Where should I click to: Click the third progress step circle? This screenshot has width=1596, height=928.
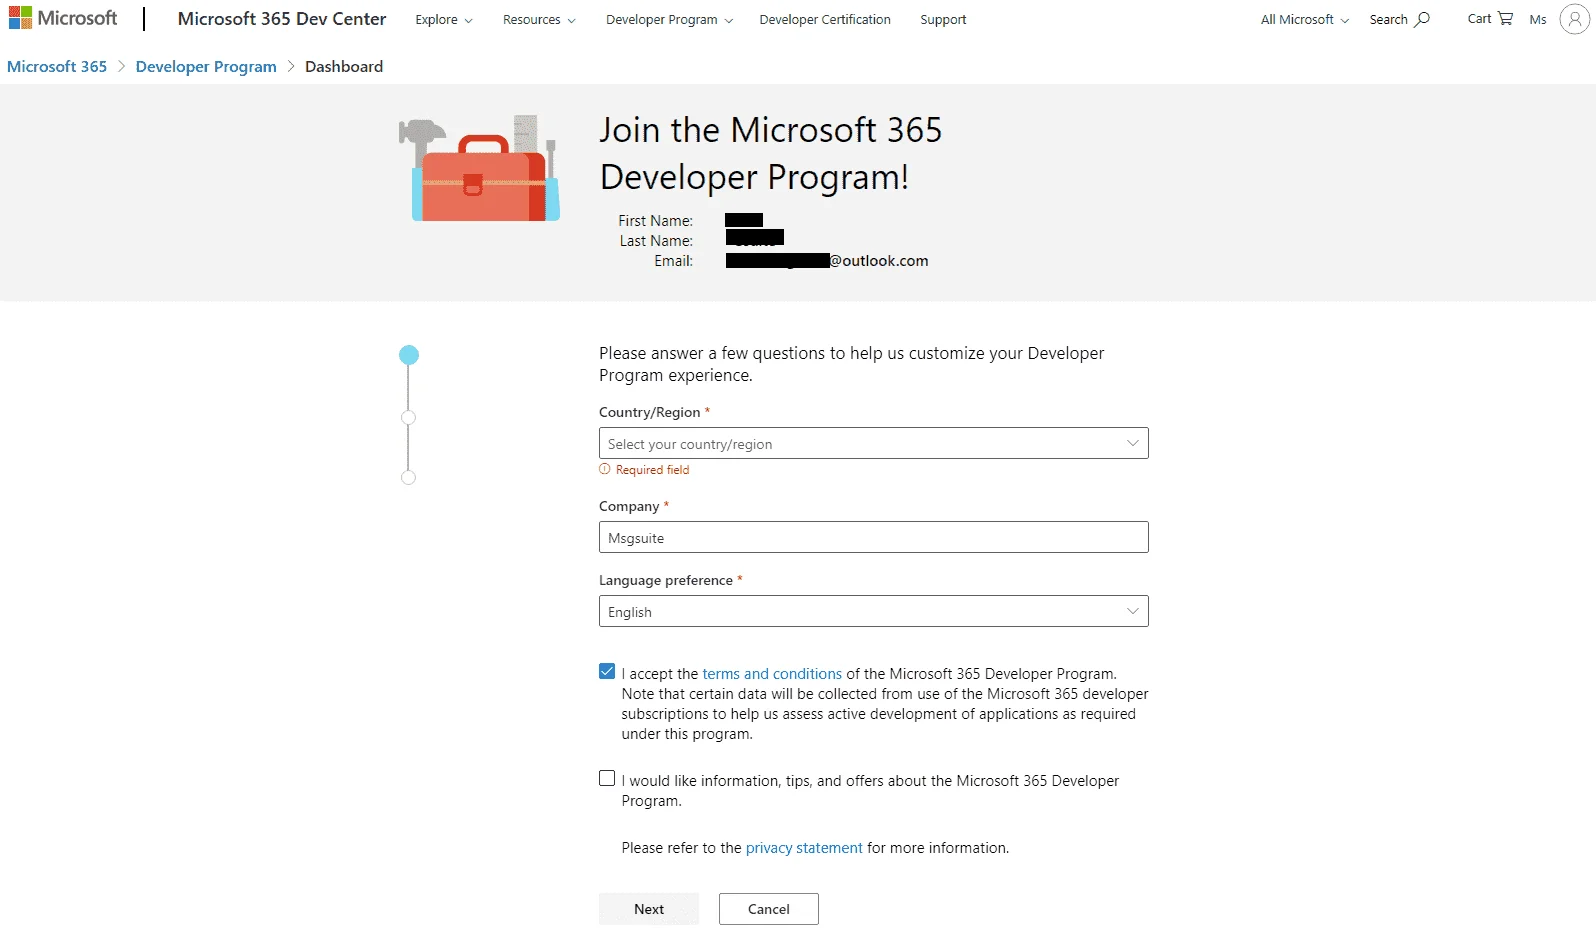(408, 478)
